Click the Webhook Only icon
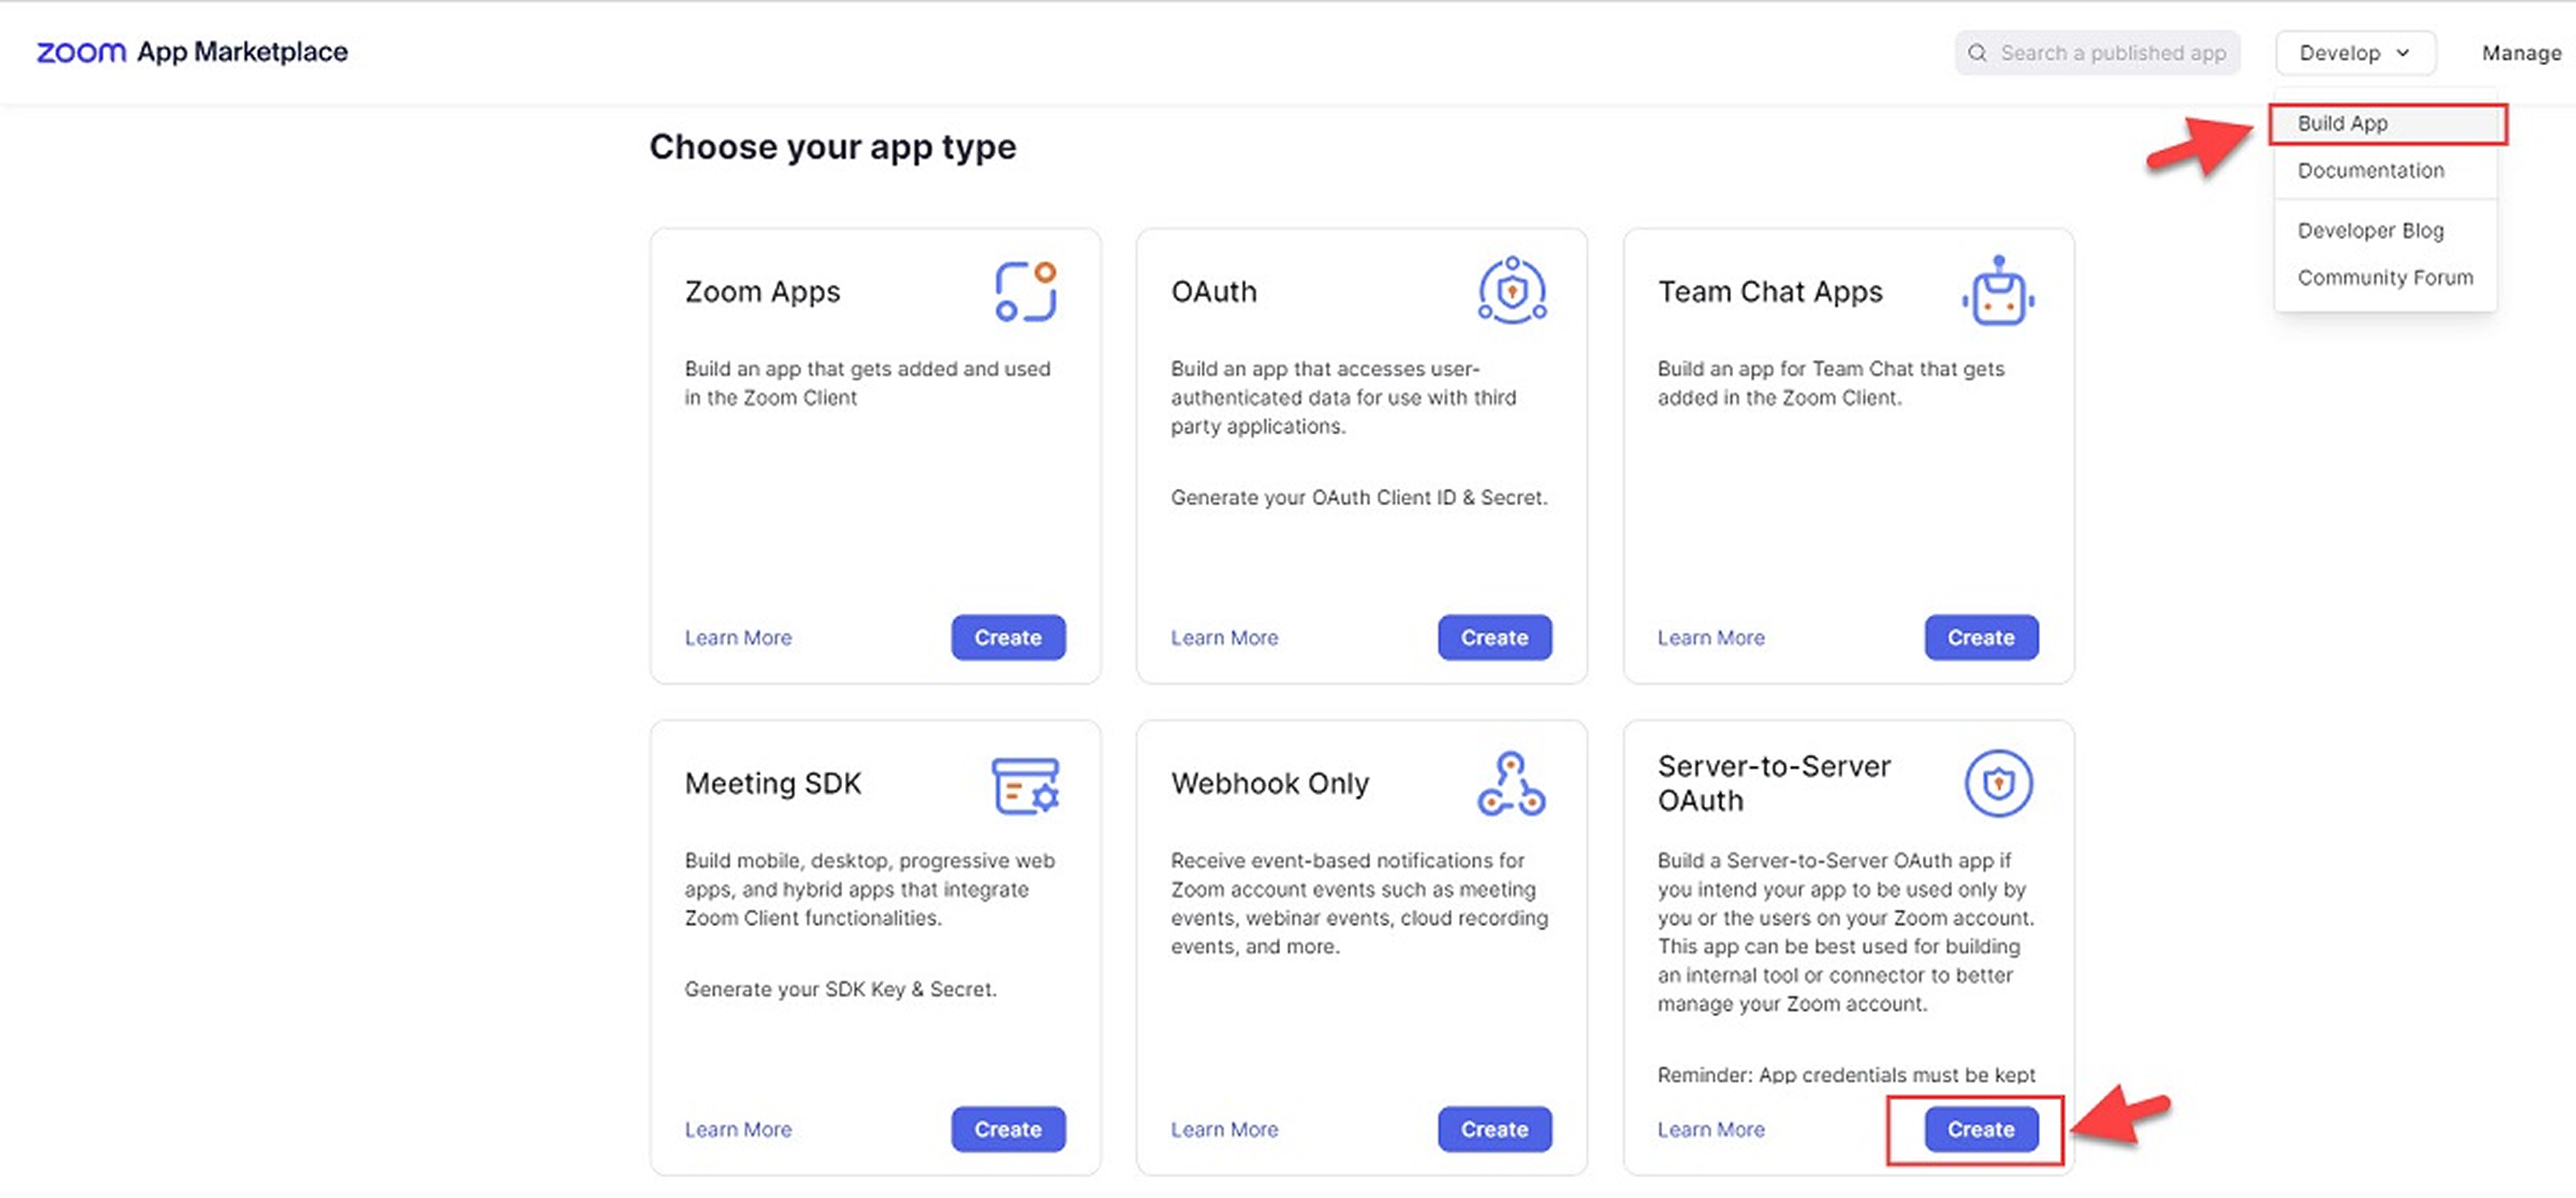 click(1511, 785)
